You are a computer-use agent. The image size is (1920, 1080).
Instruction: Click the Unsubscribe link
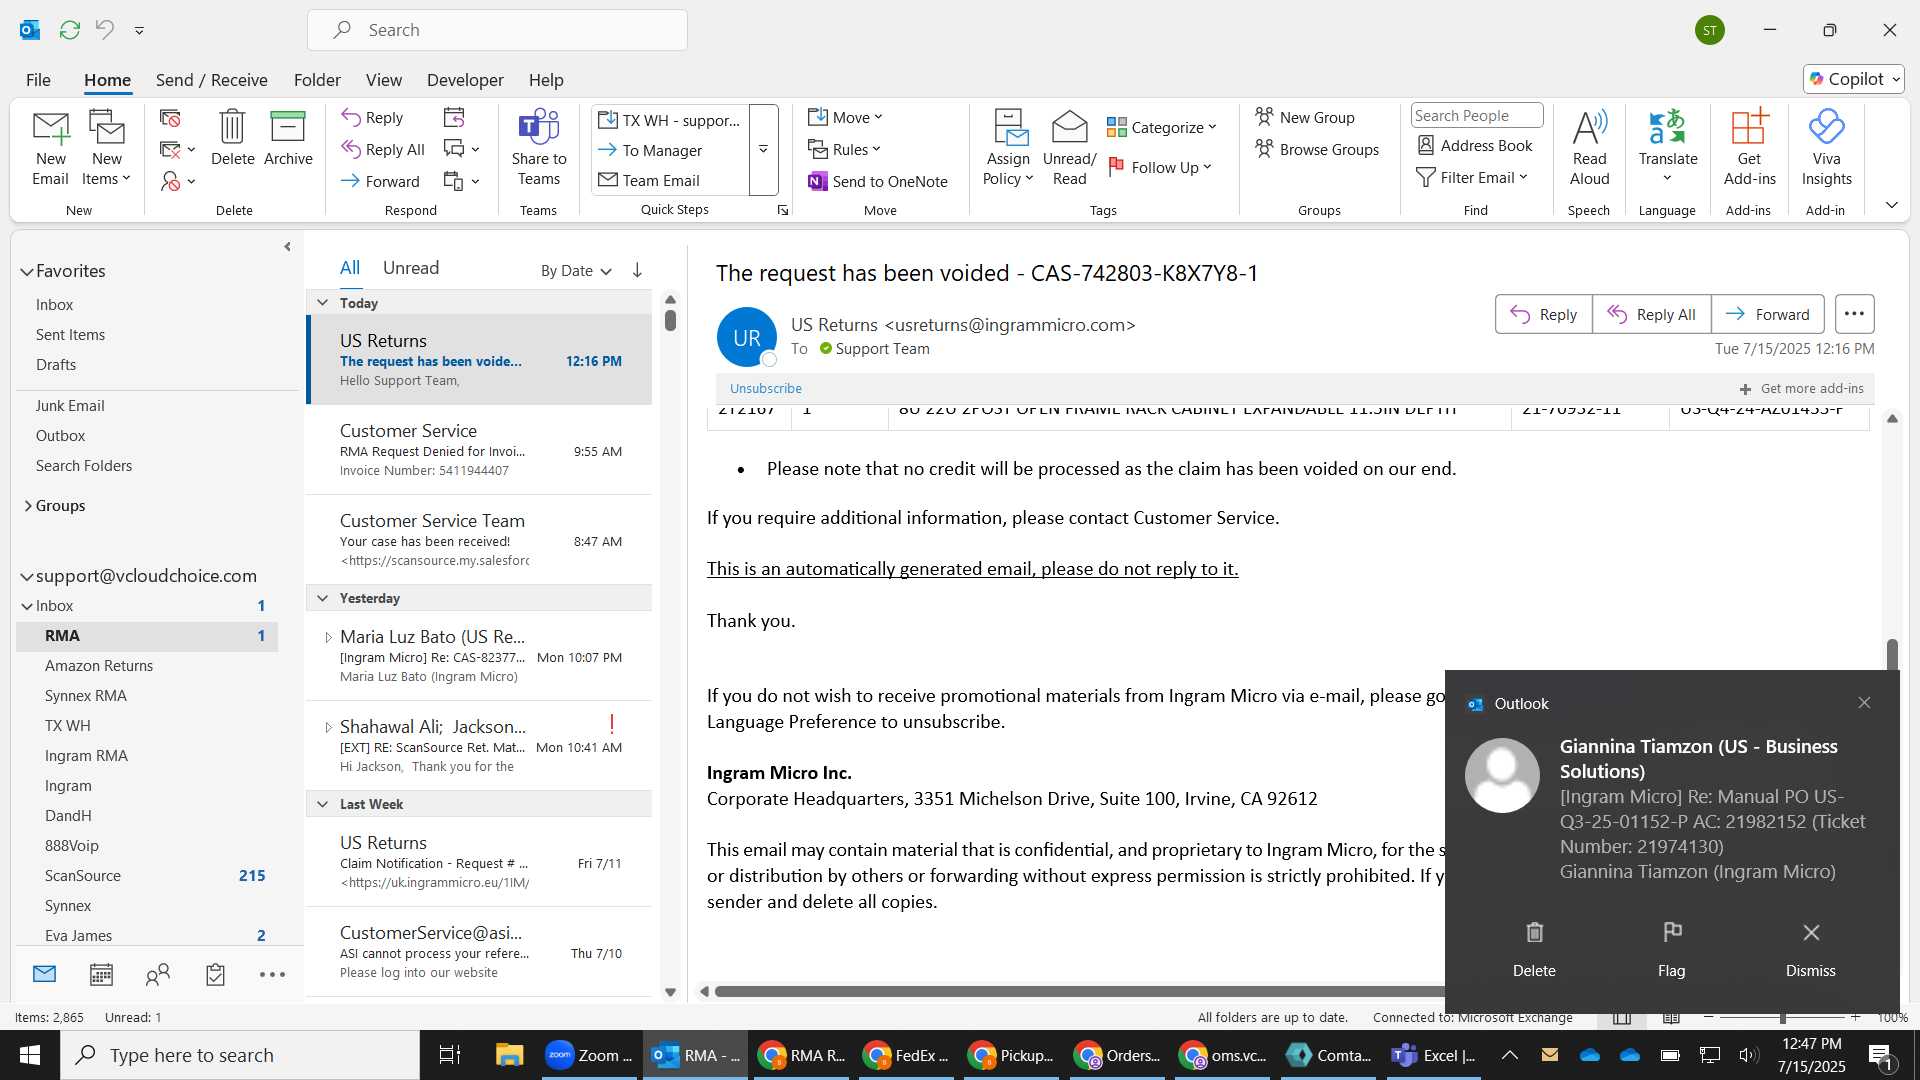click(x=765, y=388)
